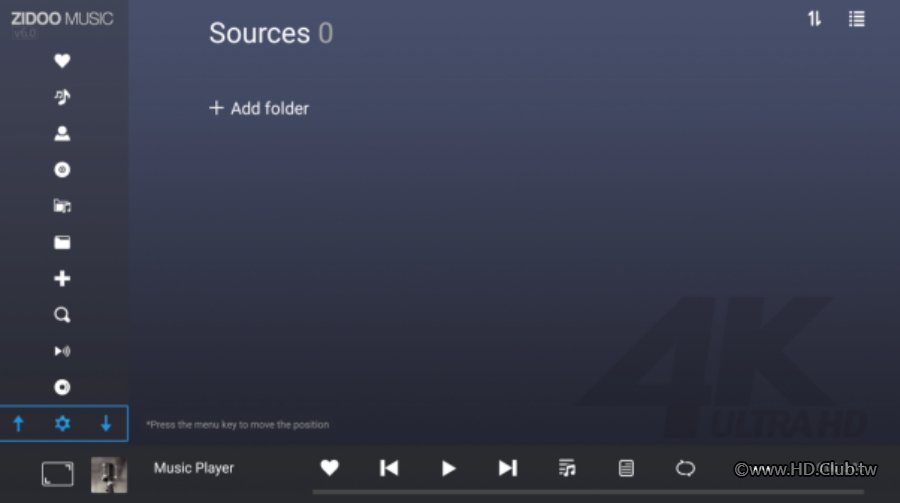This screenshot has height=503, width=900.
Task: Click the CD disc icon at the sidebar bottom
Action: 62,387
